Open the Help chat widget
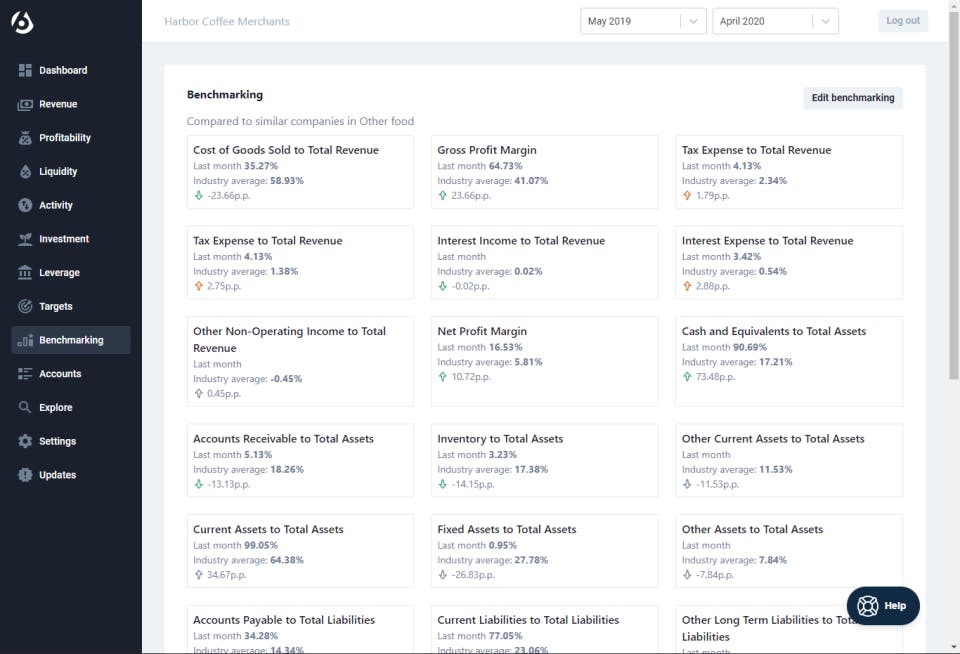The width and height of the screenshot is (960, 654). pyautogui.click(x=883, y=606)
